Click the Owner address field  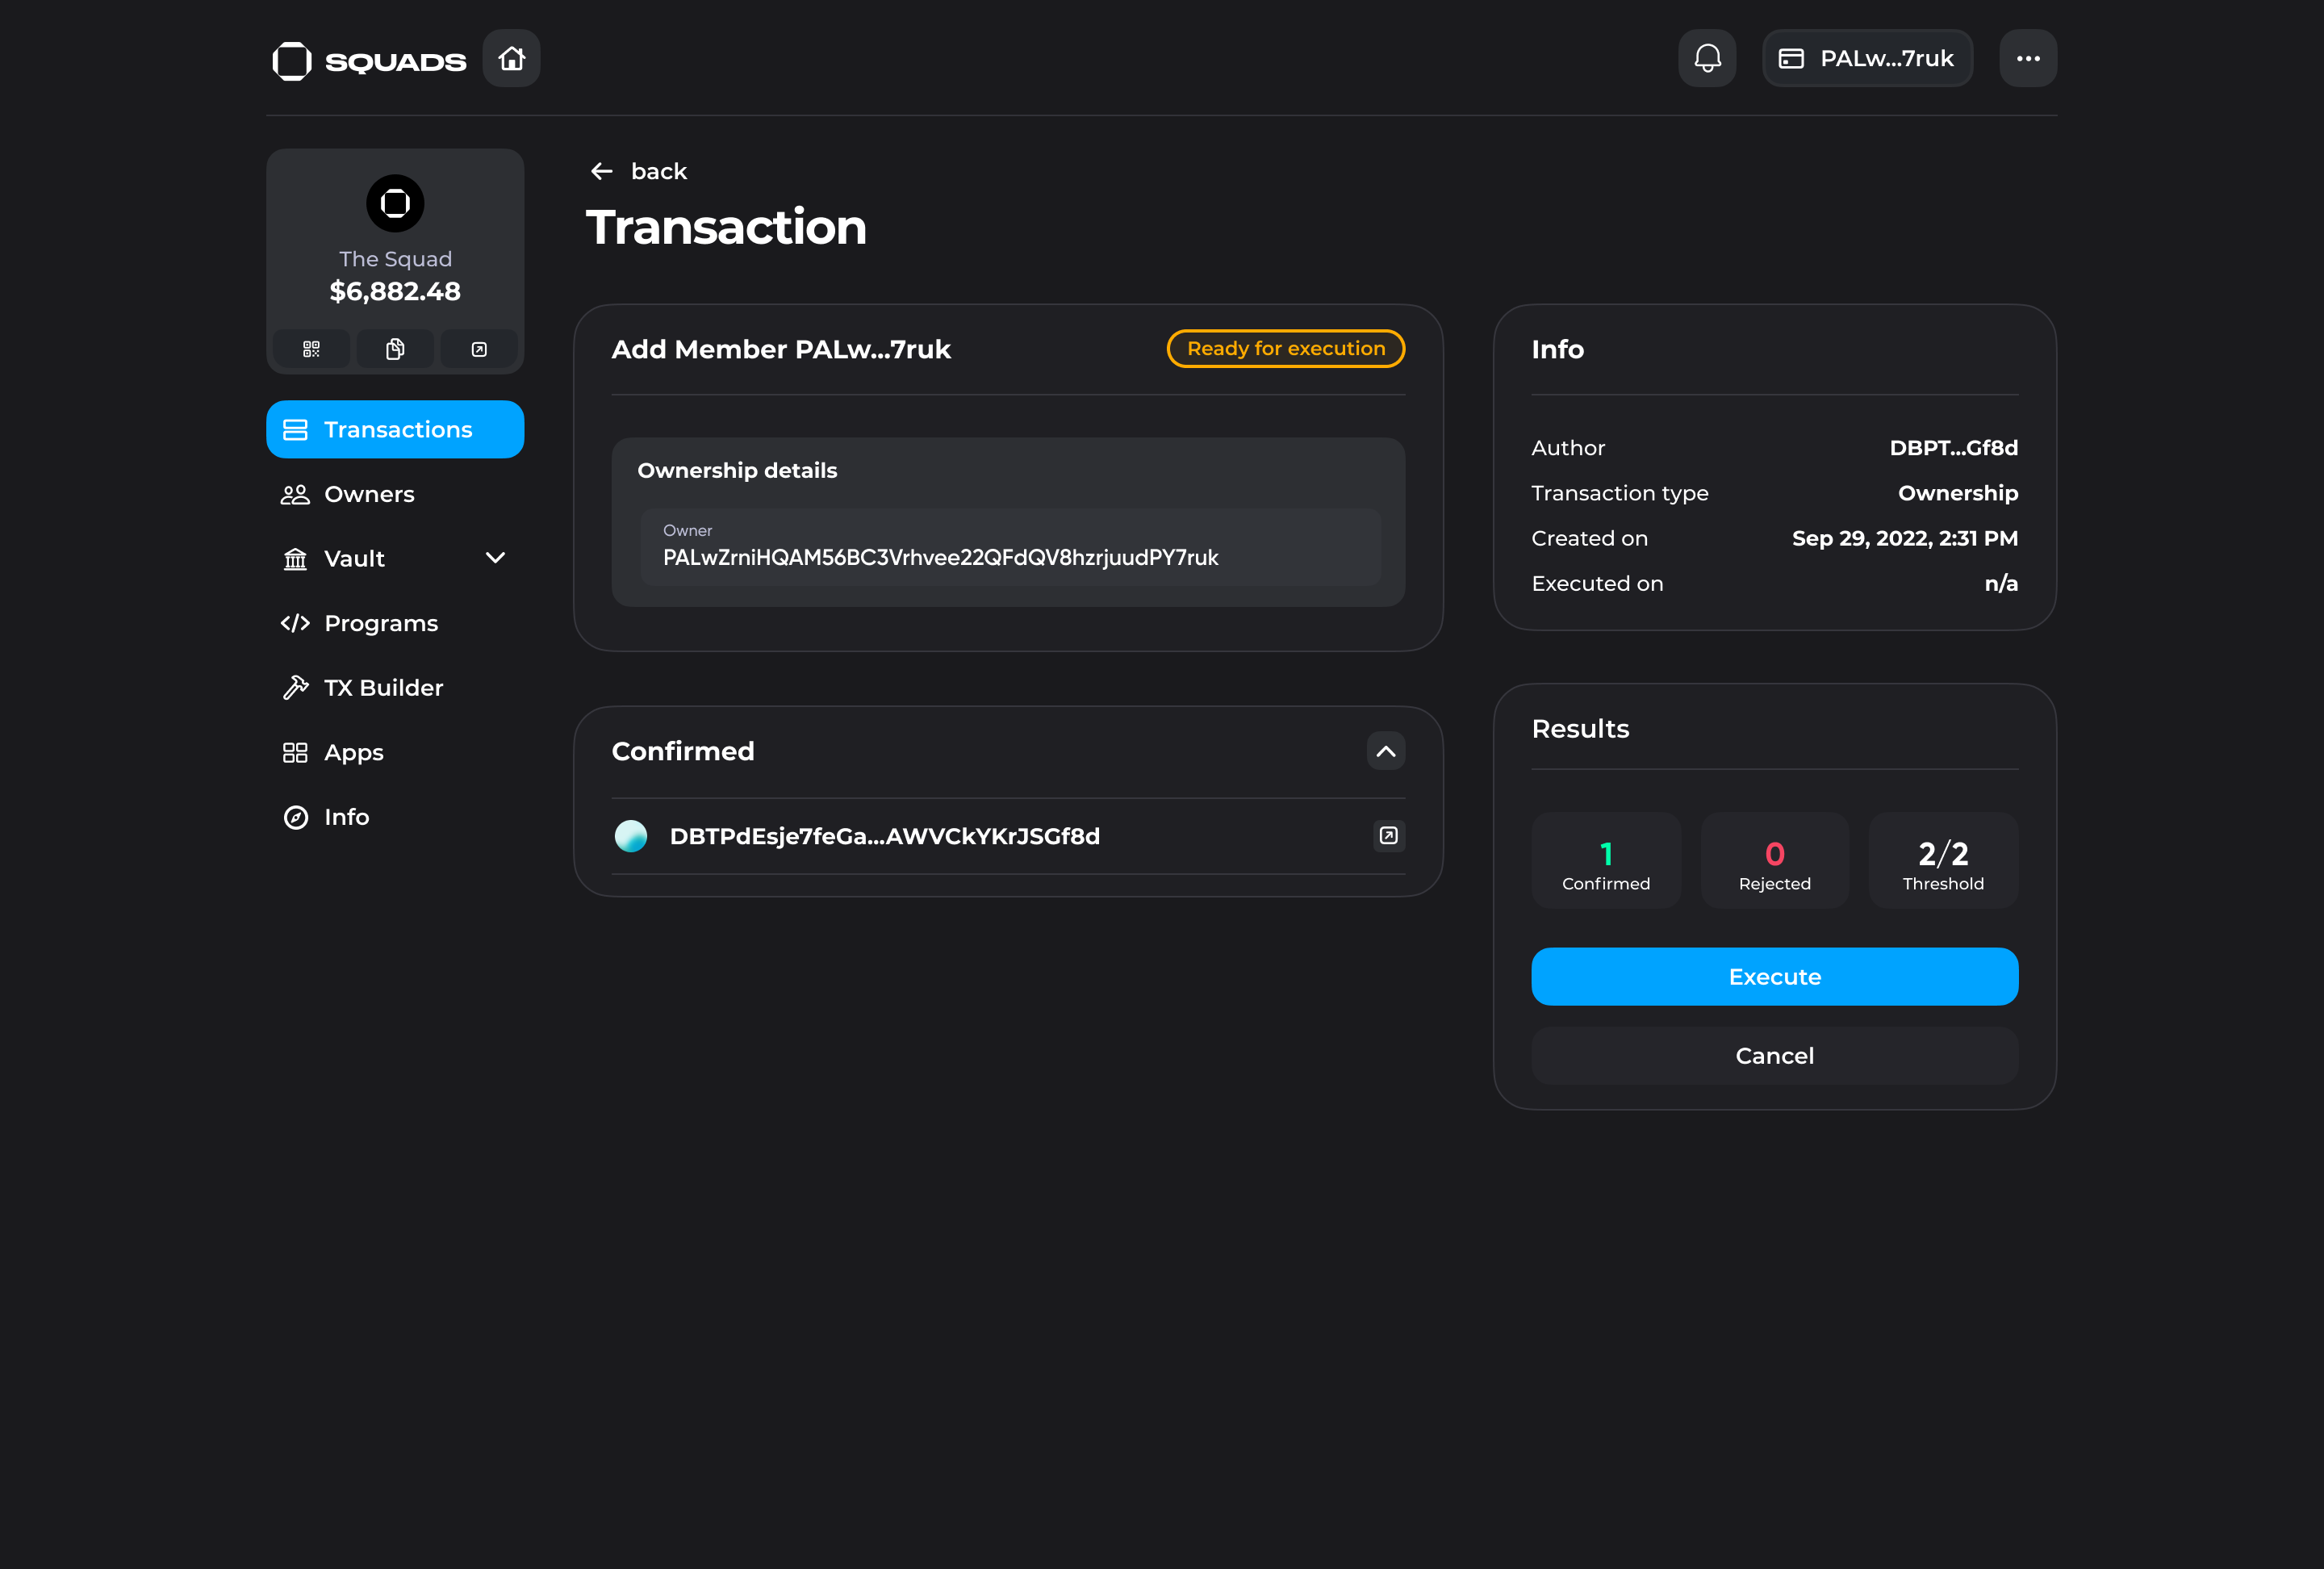pos(1010,547)
